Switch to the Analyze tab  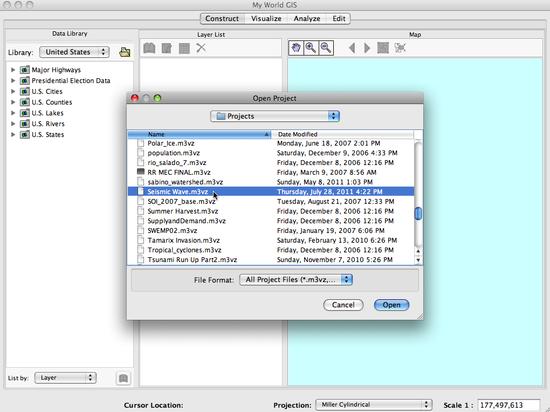[x=307, y=19]
